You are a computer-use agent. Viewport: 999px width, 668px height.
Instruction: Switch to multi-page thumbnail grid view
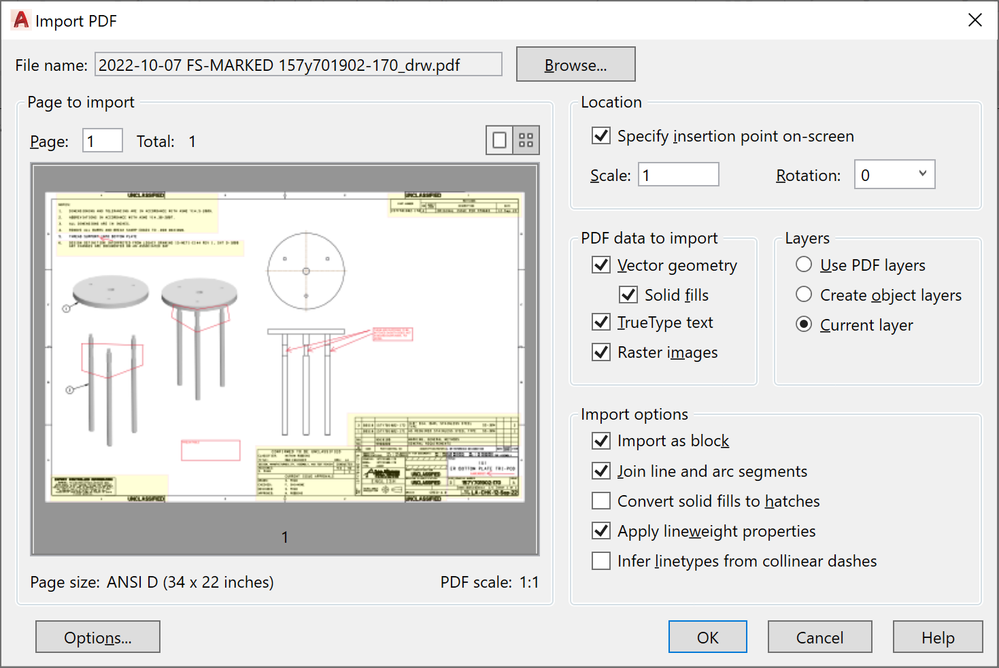click(526, 141)
